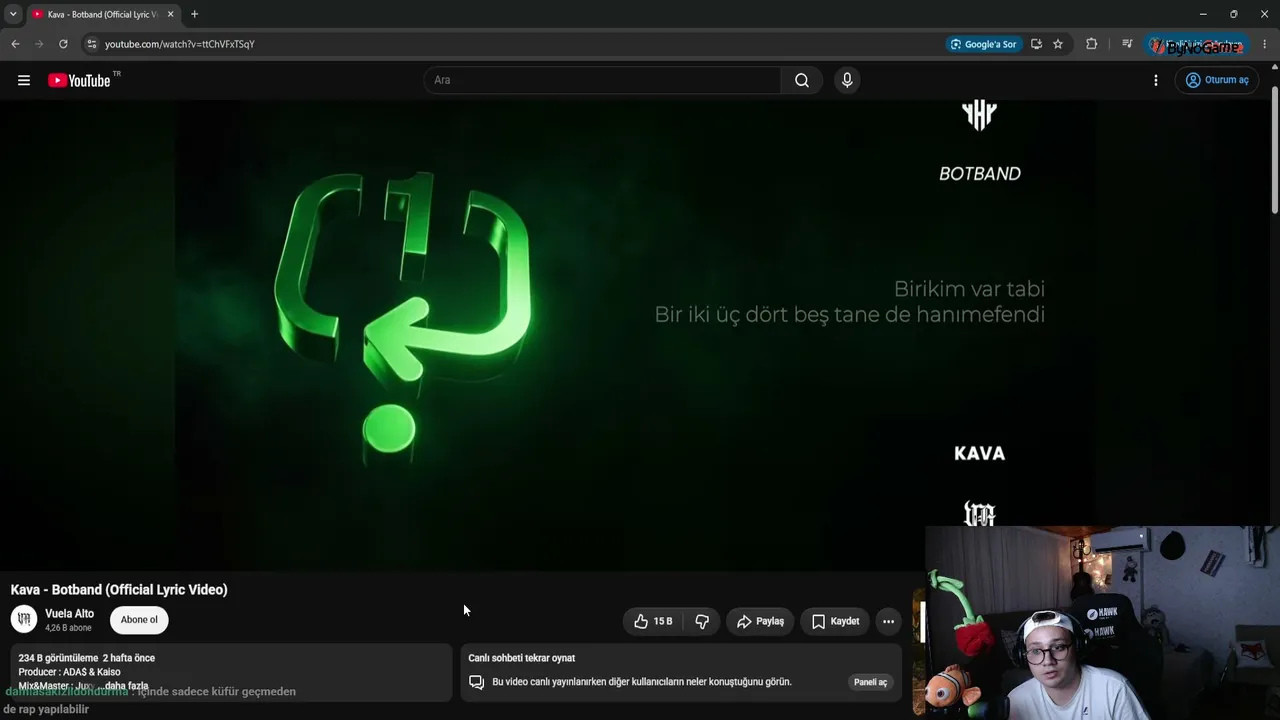Open YouTube settings three-dot menu
The height and width of the screenshot is (720, 1280).
click(x=1156, y=80)
